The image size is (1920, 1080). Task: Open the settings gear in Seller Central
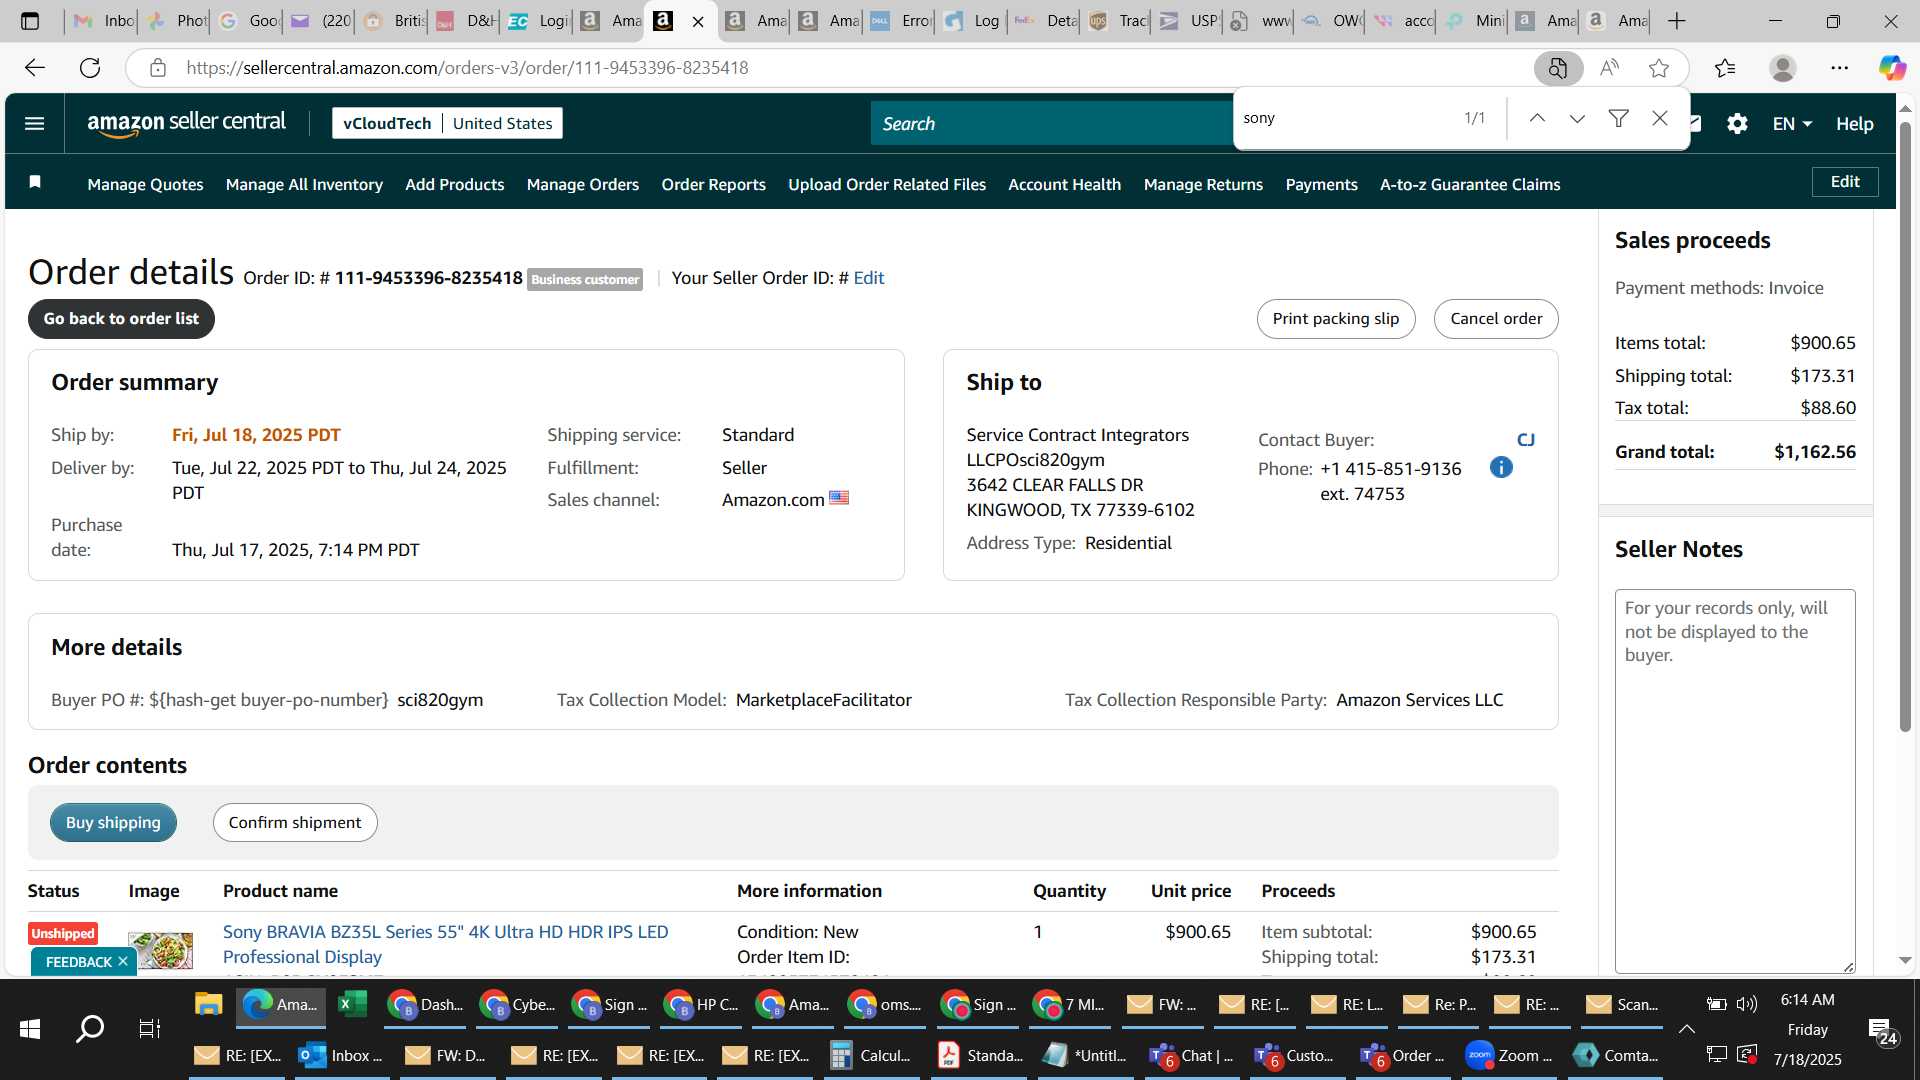click(x=1737, y=124)
